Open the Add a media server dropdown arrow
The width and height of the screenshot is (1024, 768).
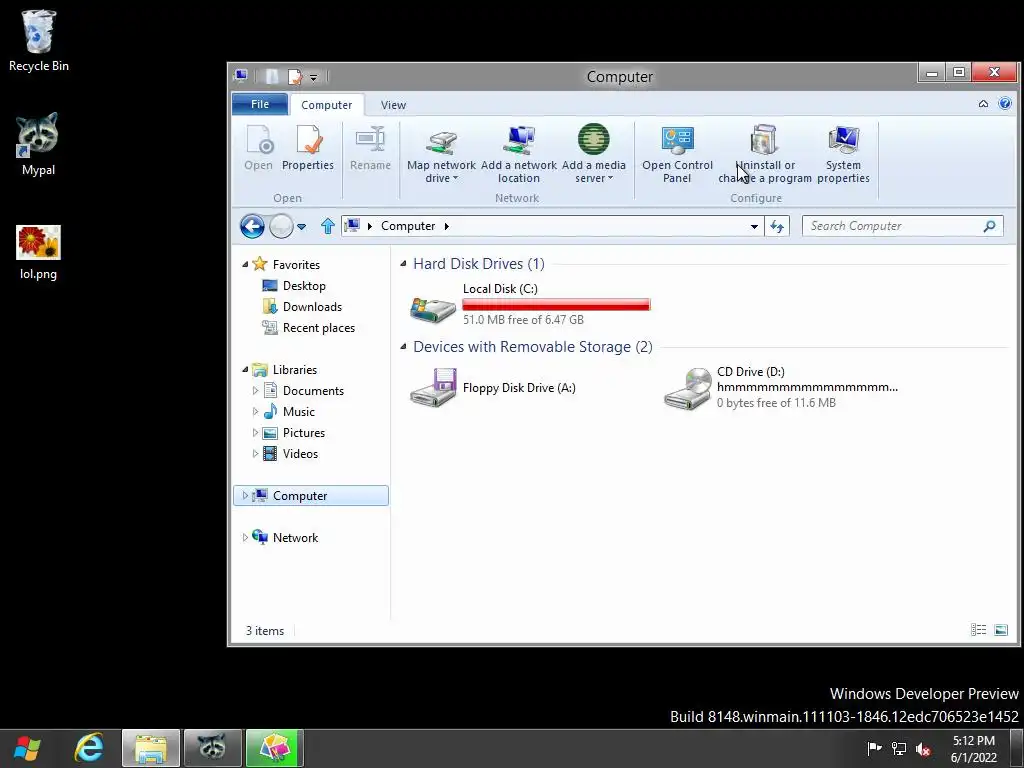pos(610,178)
